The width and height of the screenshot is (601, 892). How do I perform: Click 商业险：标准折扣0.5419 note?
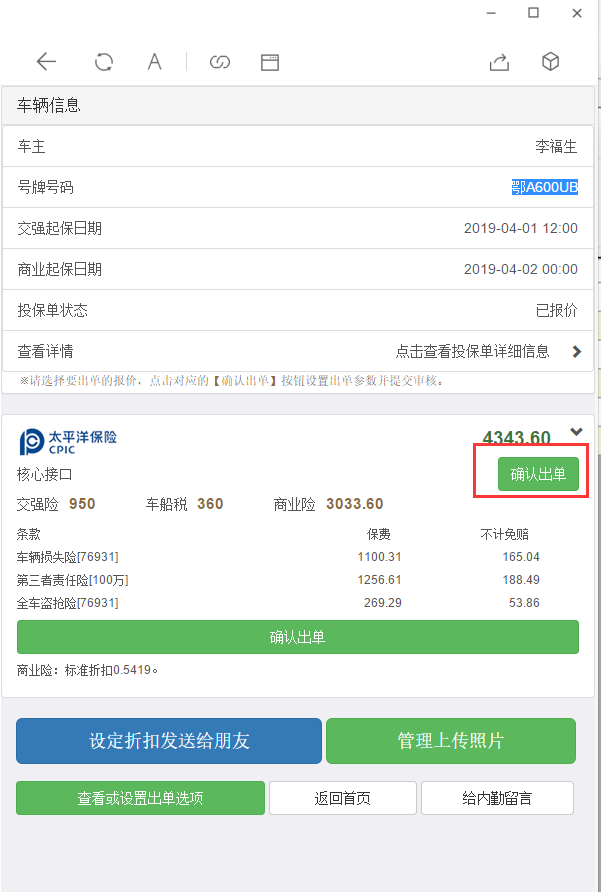tap(88, 671)
